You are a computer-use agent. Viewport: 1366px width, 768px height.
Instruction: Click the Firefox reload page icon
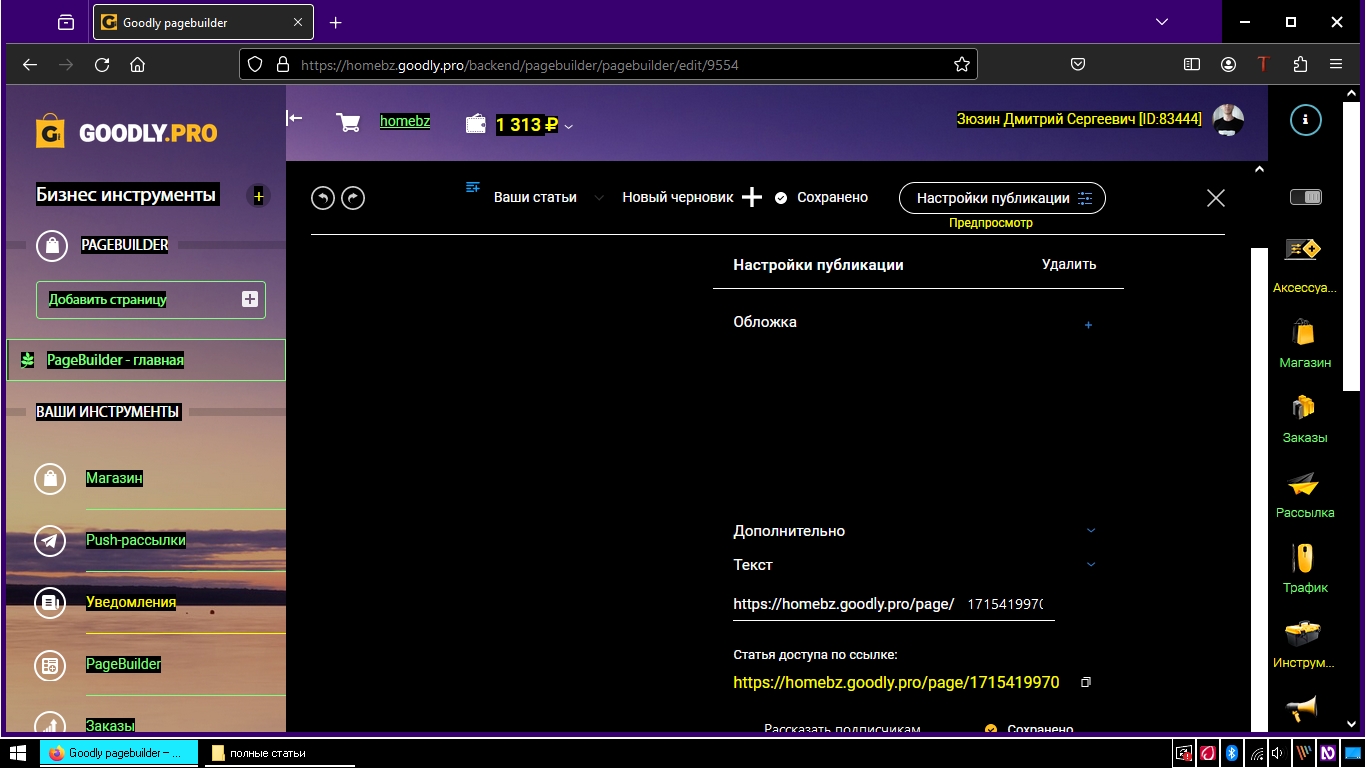click(101, 64)
